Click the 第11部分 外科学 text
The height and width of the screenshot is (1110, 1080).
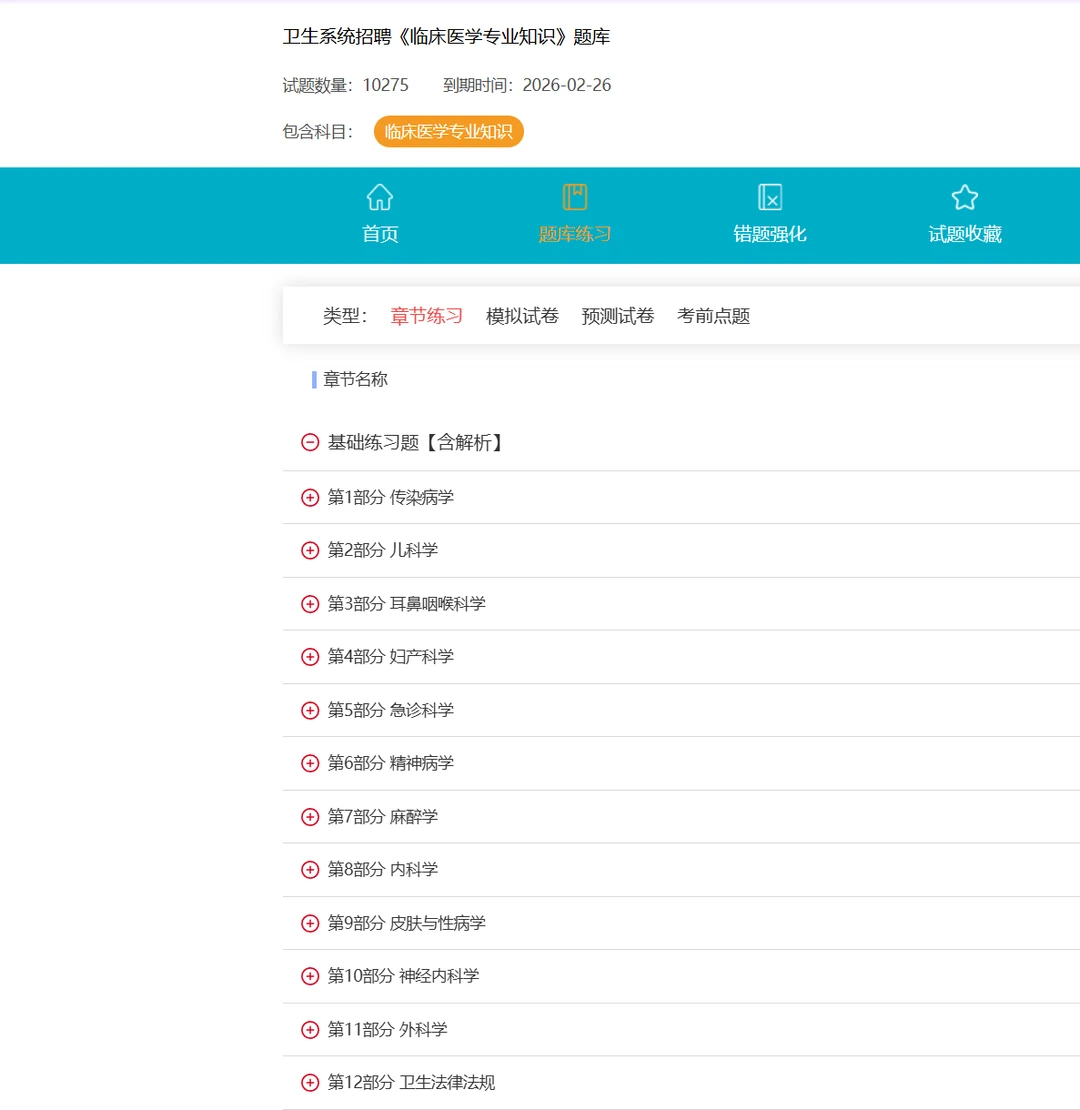coord(387,1029)
